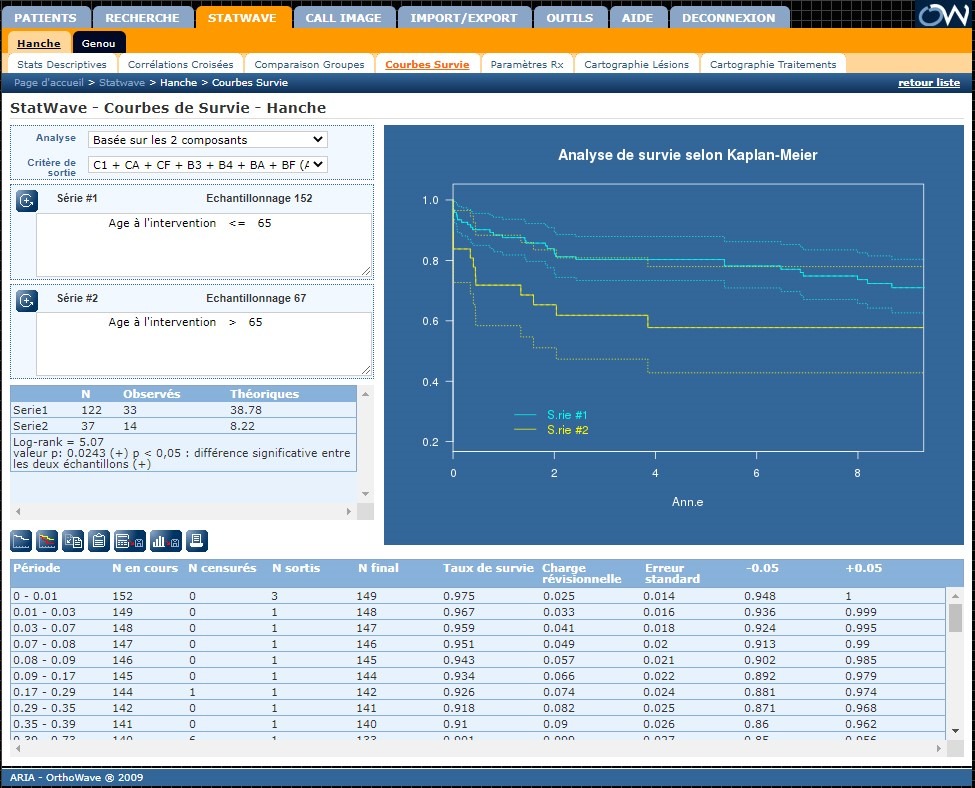Click the Serie1 row in results table

pos(183,410)
